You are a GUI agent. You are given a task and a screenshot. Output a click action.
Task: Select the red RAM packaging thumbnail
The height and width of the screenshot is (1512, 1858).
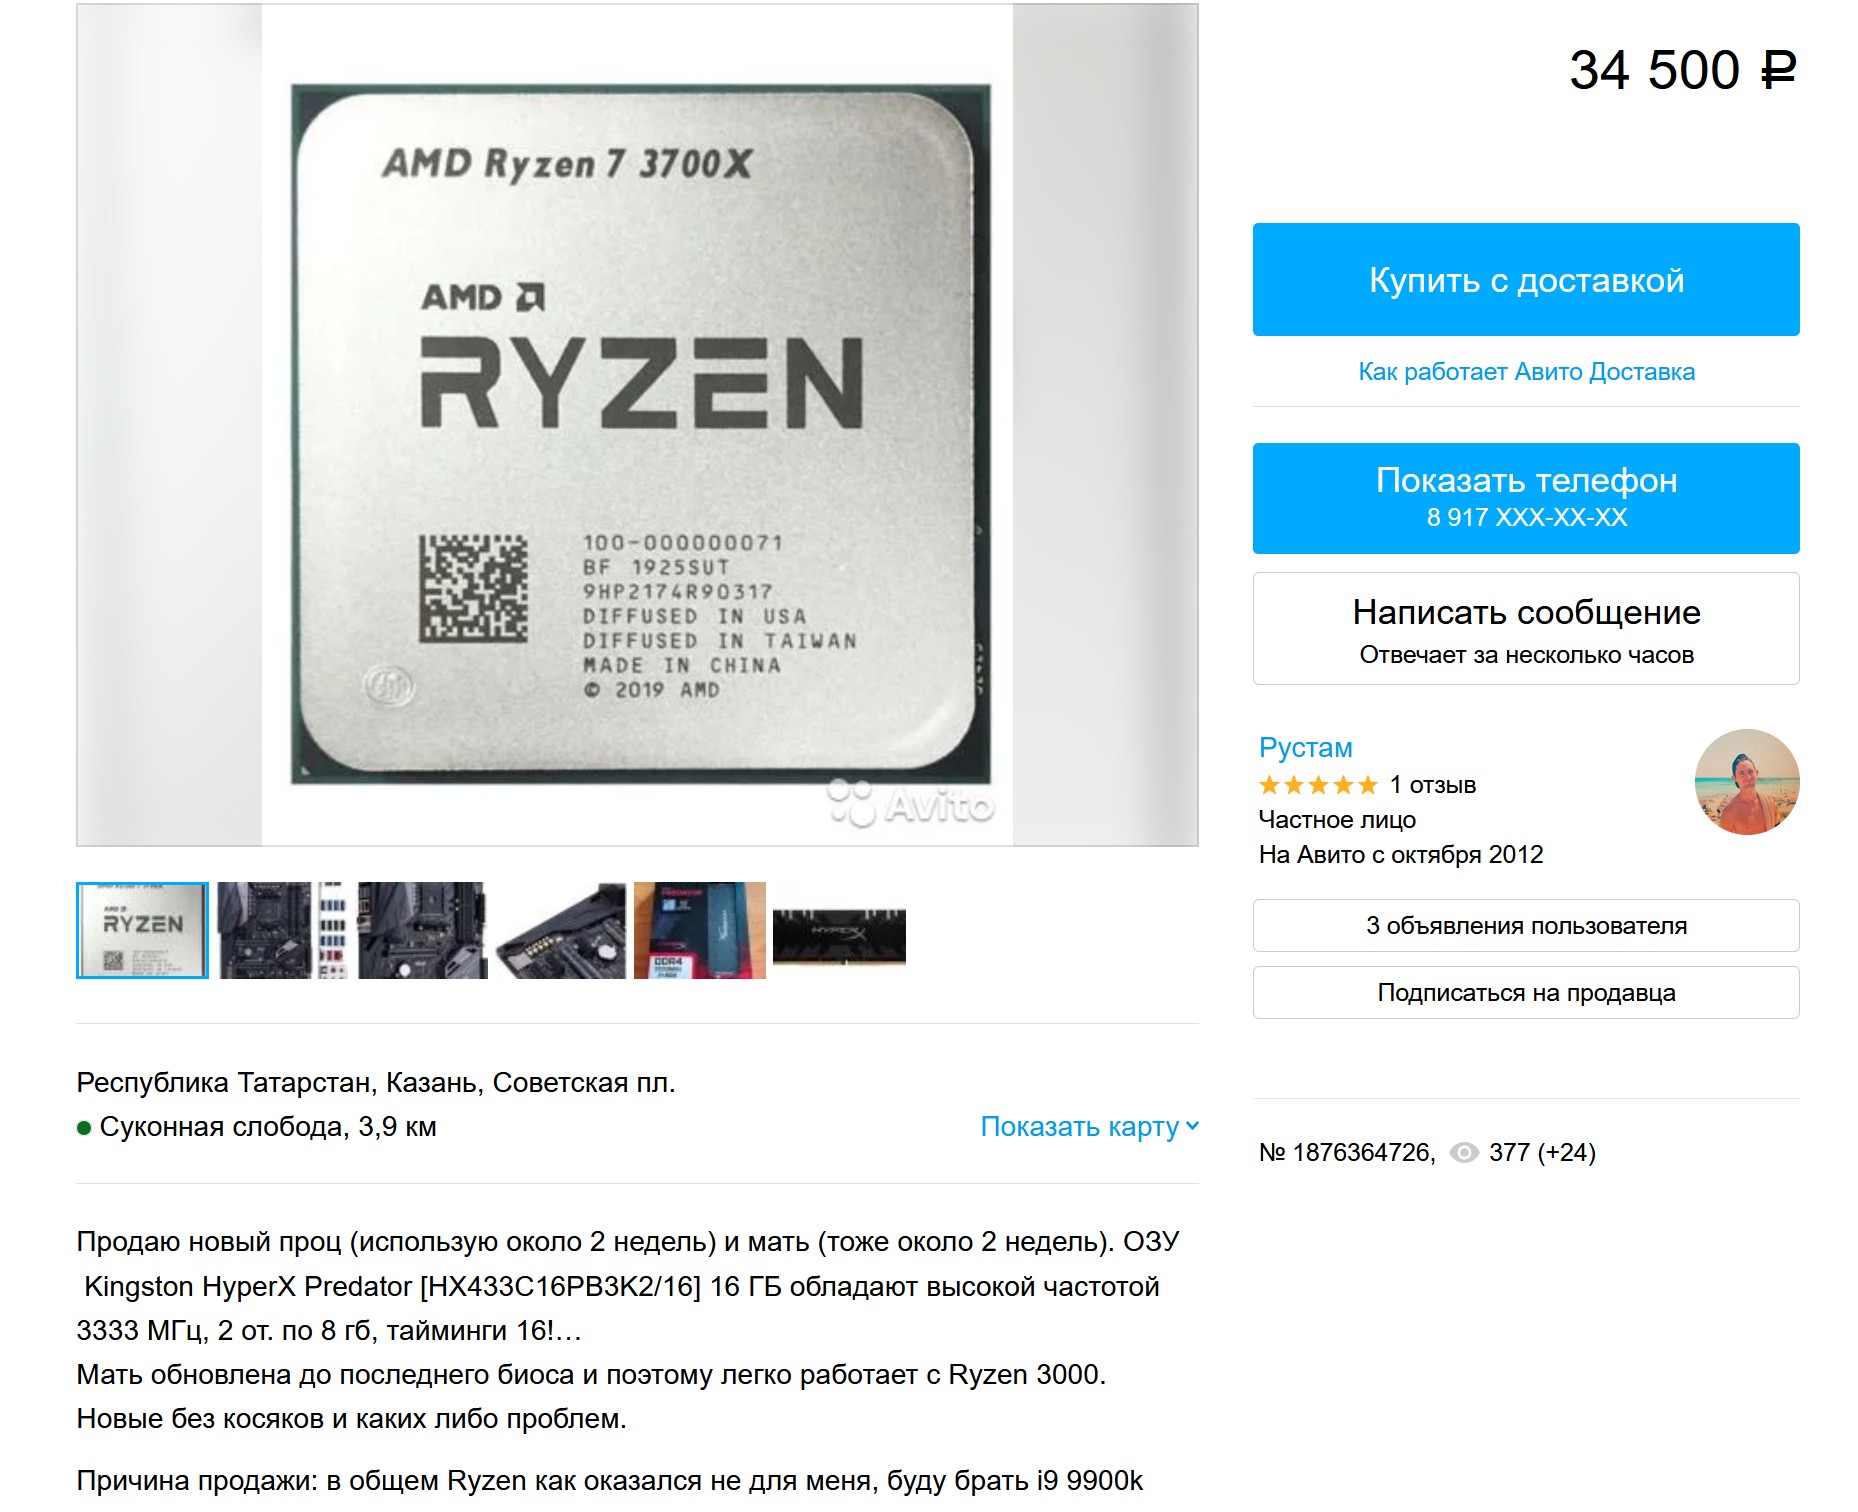click(x=700, y=930)
